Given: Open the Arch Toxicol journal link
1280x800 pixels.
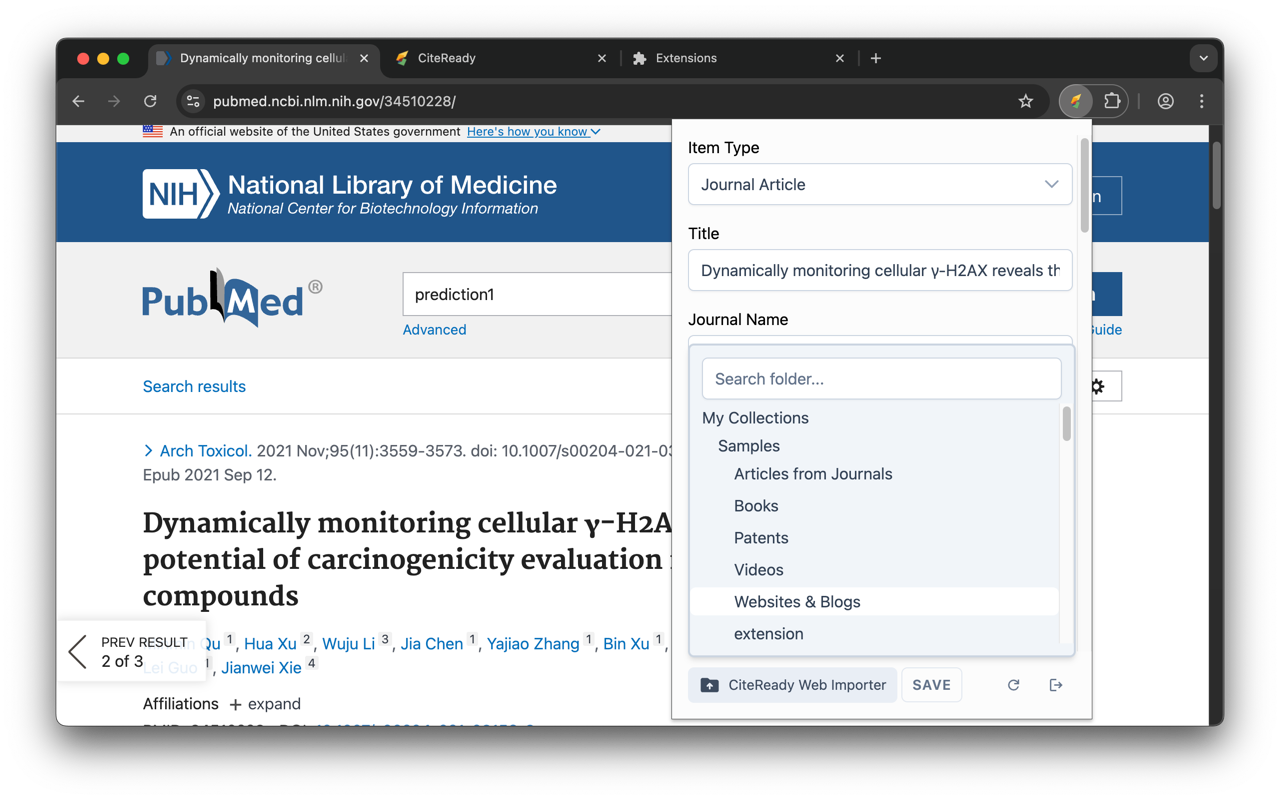Looking at the screenshot, I should pos(204,451).
